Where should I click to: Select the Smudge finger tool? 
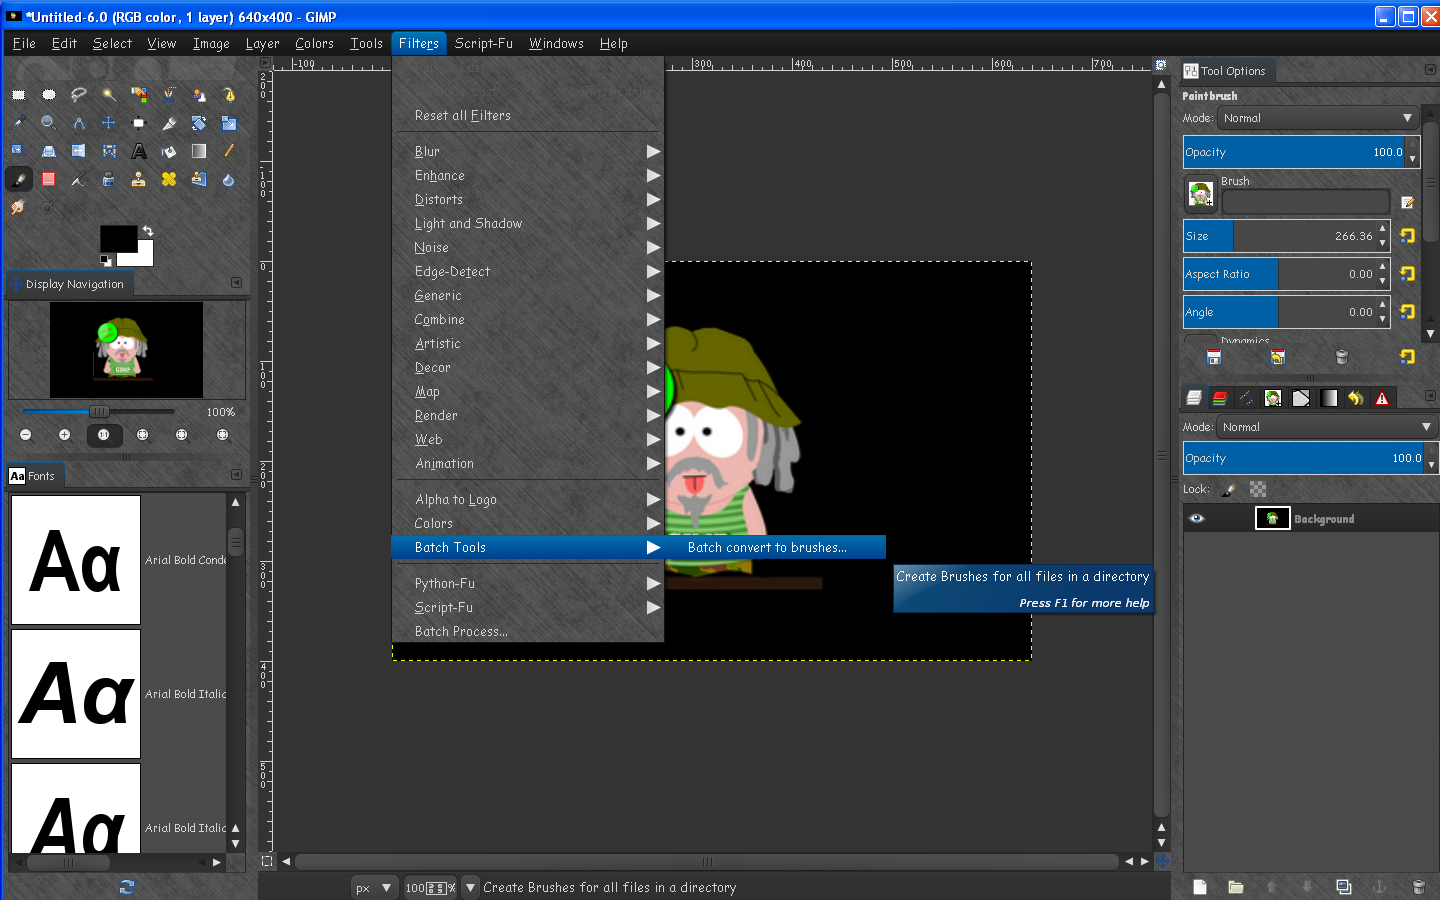pos(18,207)
